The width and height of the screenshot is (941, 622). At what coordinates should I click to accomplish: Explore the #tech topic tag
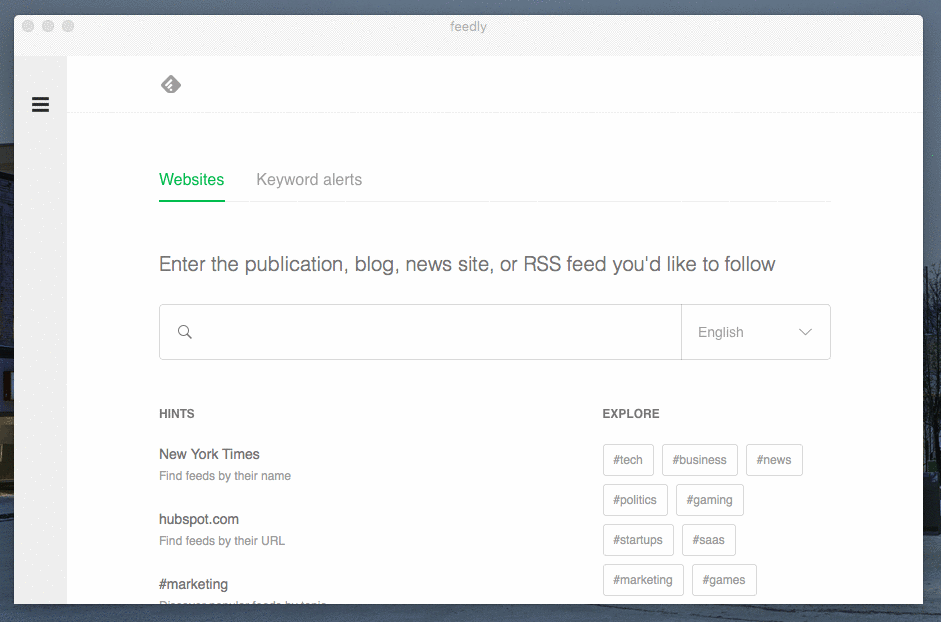(x=628, y=460)
